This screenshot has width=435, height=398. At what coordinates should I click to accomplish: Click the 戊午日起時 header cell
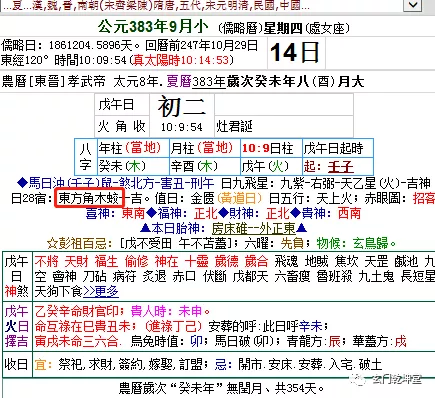[x=338, y=148]
